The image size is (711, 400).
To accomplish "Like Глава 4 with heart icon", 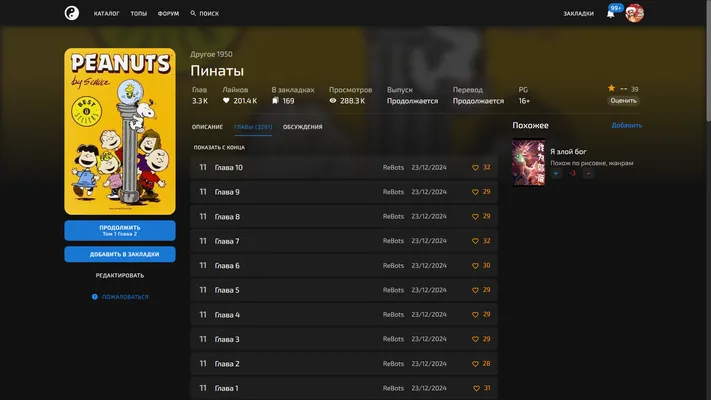I will coord(475,314).
